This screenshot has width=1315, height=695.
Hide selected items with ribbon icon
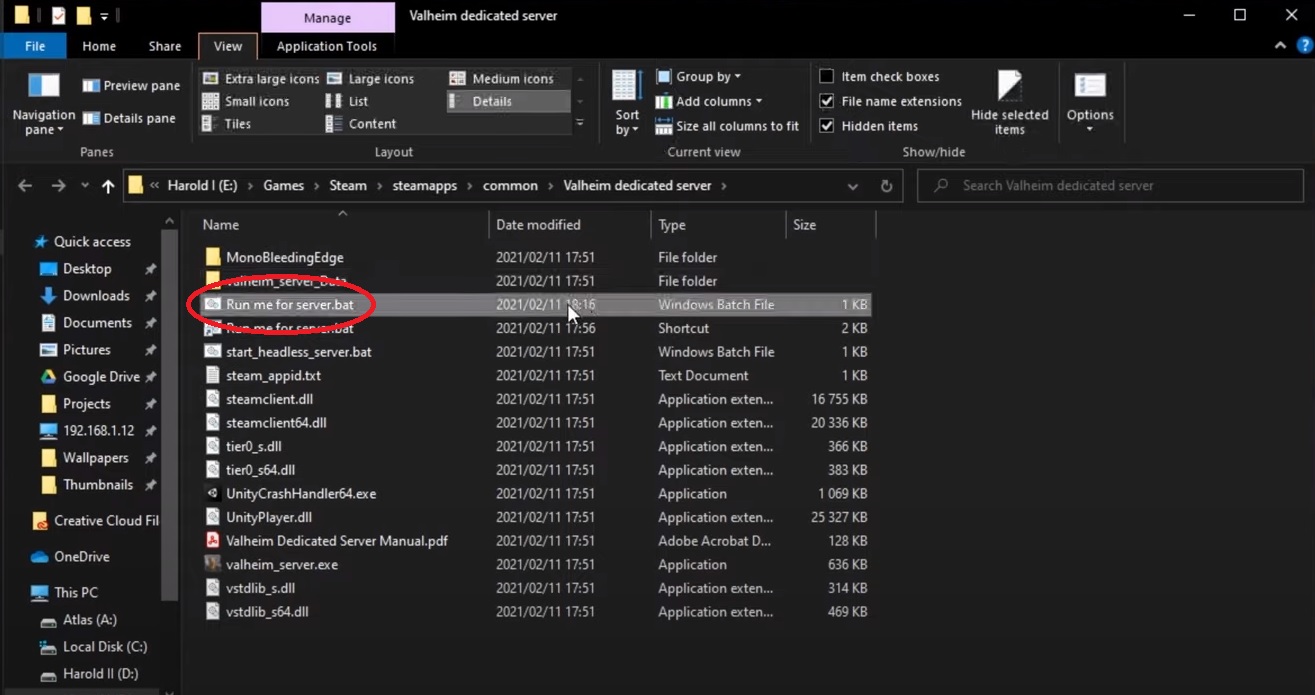(x=1009, y=101)
